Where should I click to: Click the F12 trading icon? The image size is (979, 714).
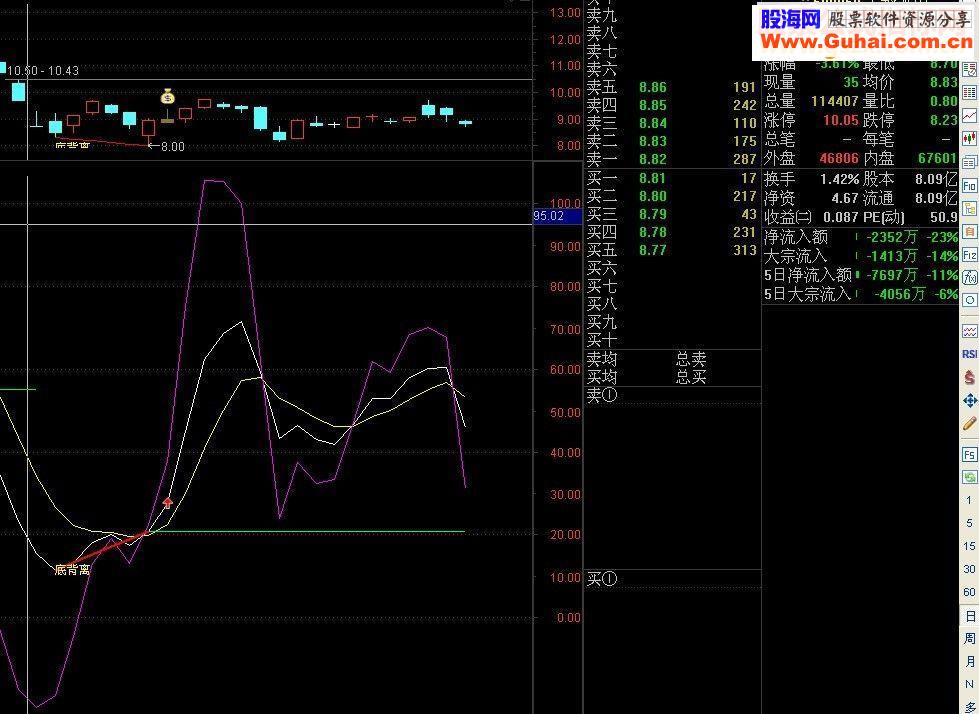[969, 255]
